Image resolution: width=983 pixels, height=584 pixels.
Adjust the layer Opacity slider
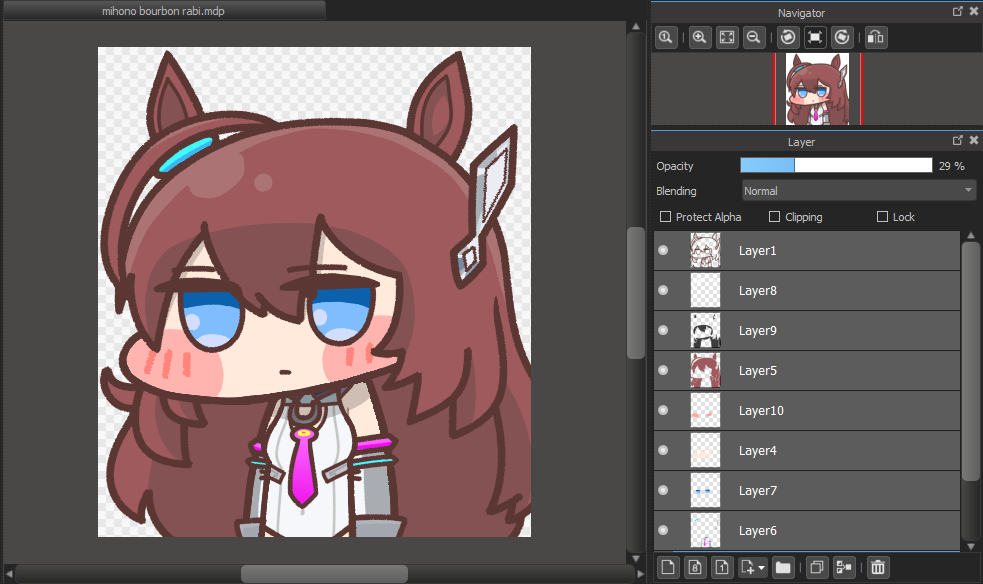(x=836, y=165)
